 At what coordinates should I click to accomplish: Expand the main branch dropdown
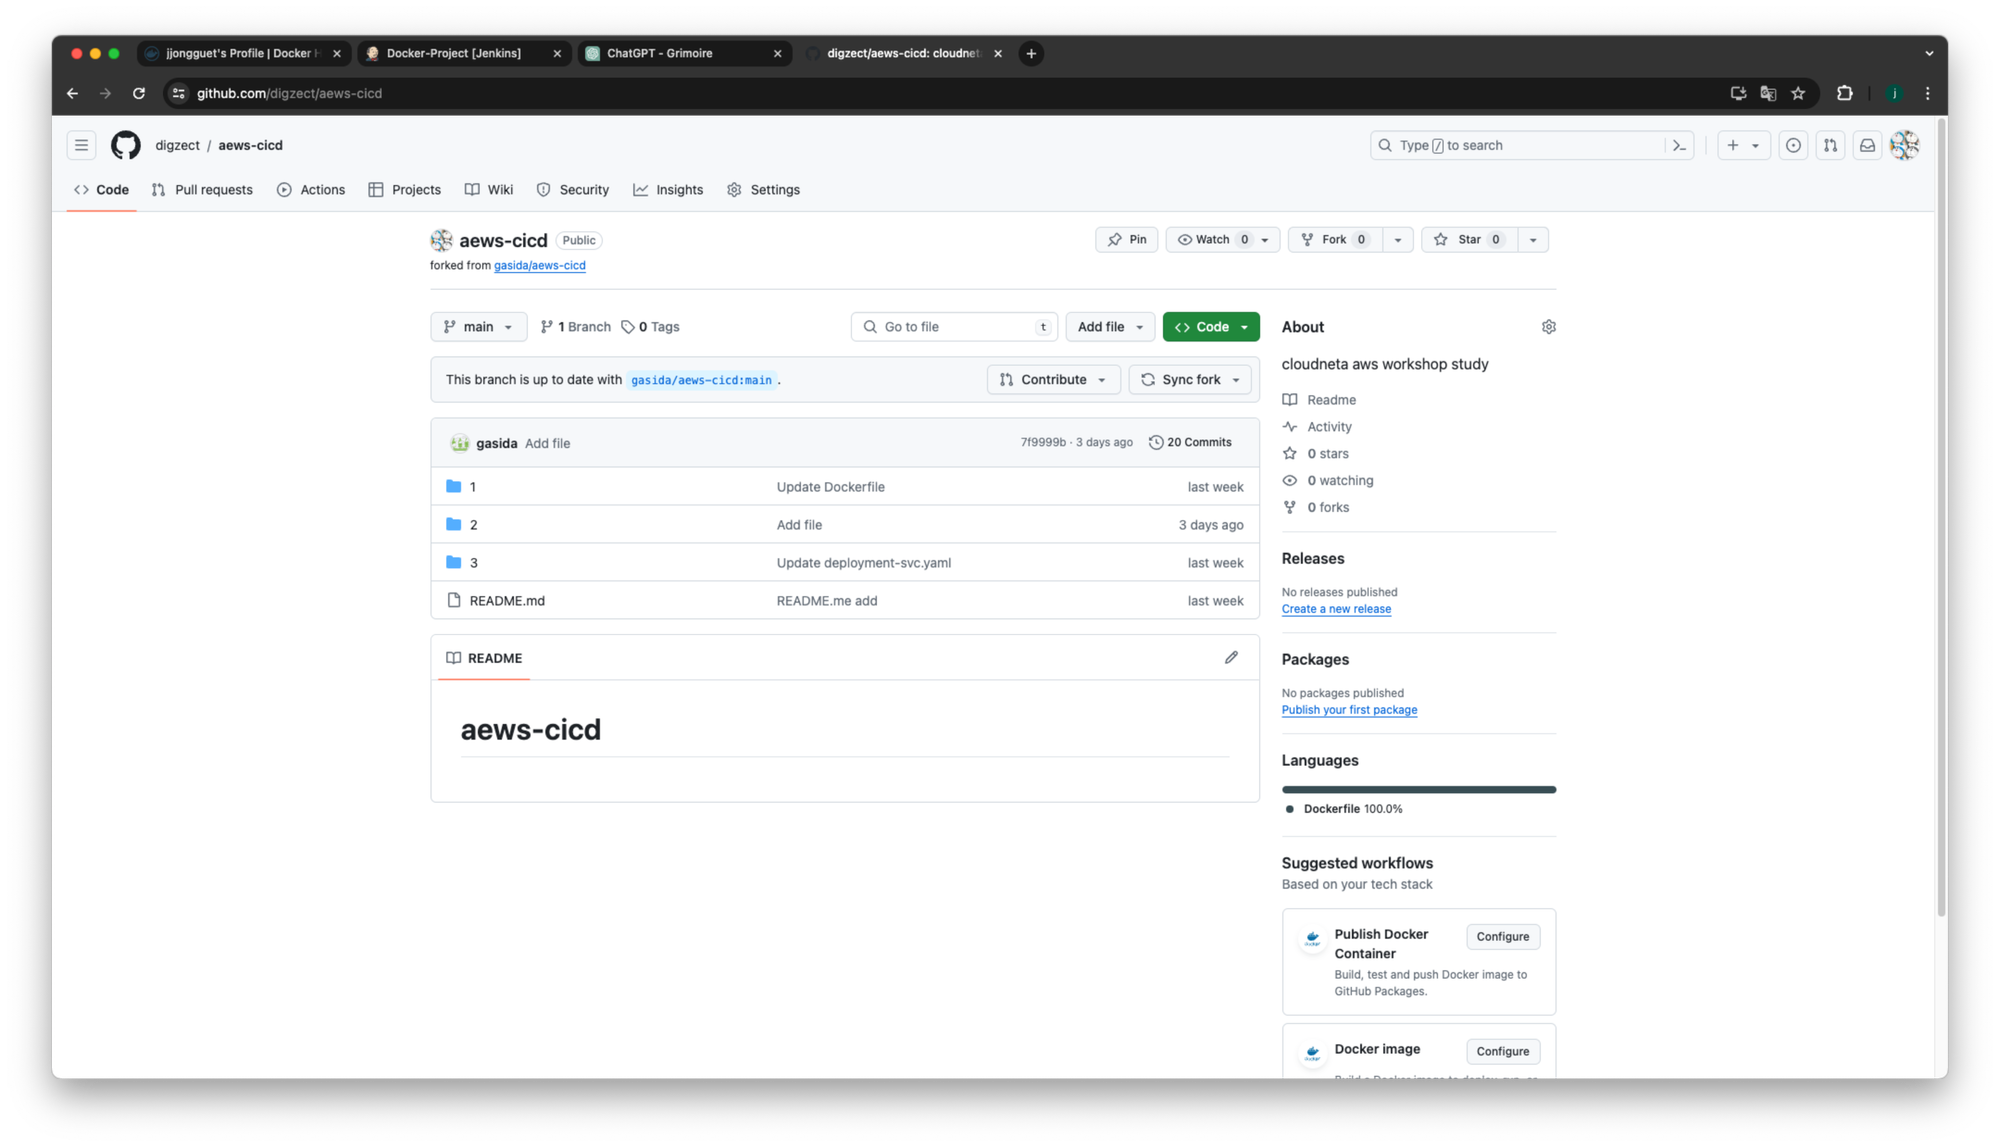pos(478,327)
